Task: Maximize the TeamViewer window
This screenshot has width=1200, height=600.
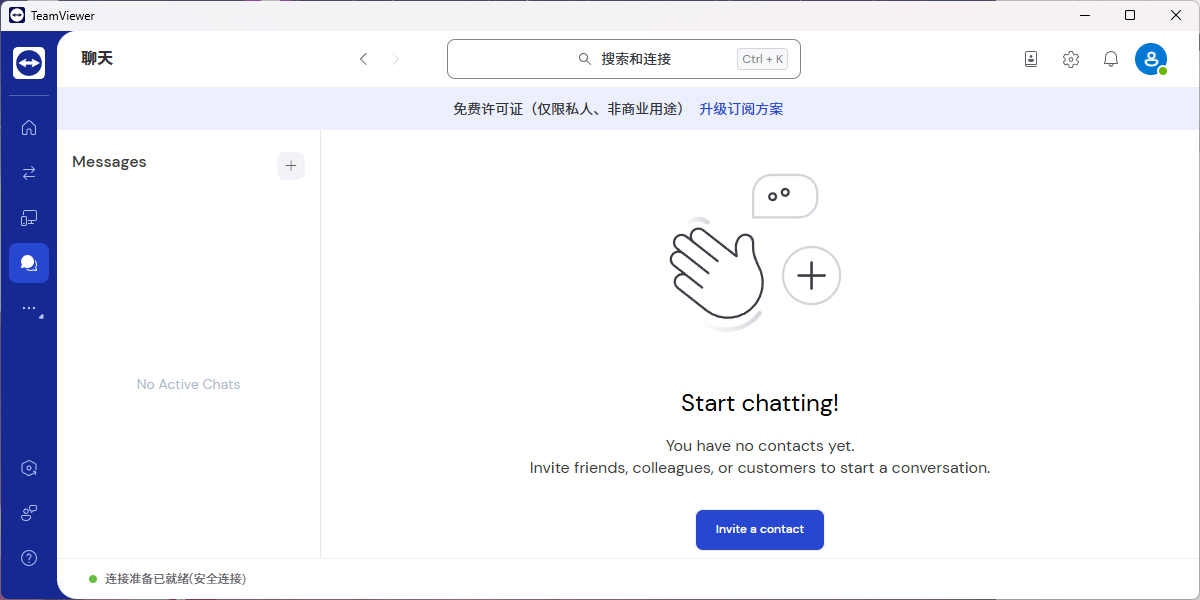Action: (x=1130, y=15)
